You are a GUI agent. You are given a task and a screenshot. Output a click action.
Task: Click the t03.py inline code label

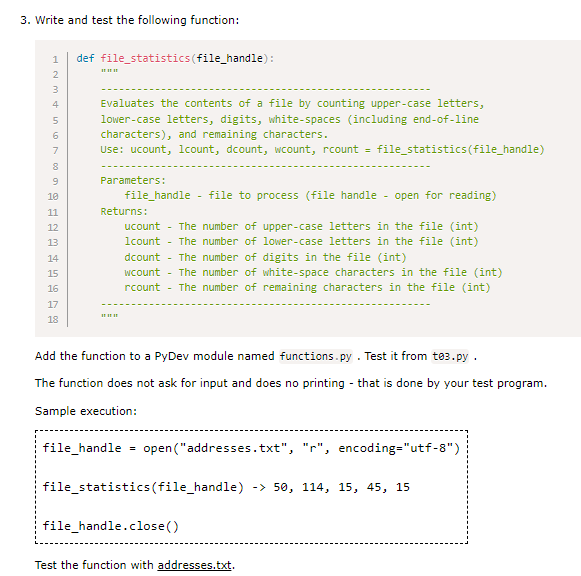[x=450, y=356]
